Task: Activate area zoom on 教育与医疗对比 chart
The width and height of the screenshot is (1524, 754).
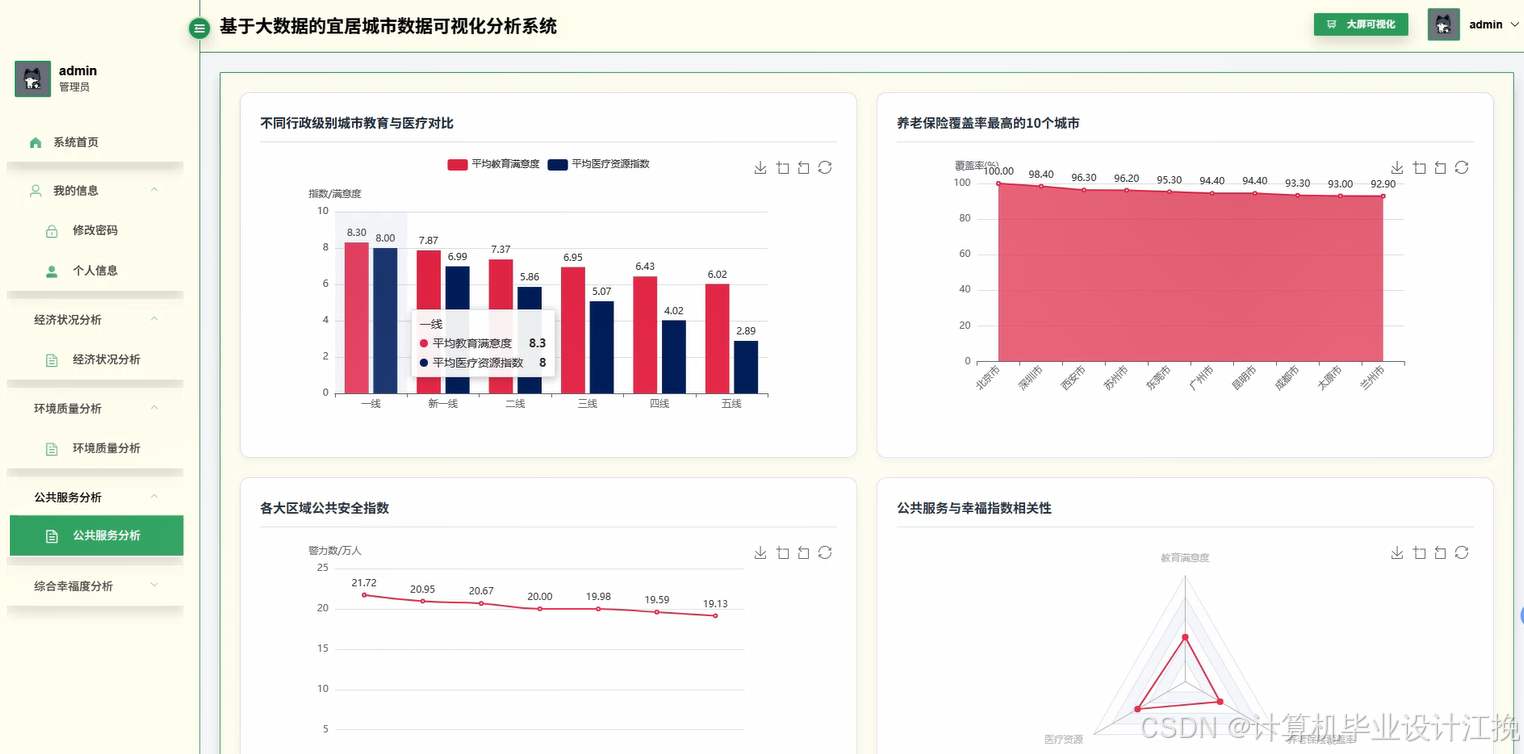Action: (782, 168)
